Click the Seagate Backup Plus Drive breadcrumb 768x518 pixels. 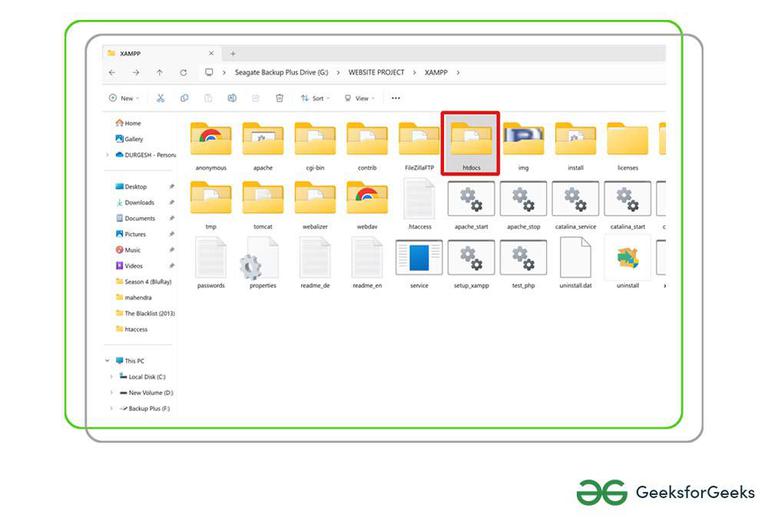(x=281, y=72)
